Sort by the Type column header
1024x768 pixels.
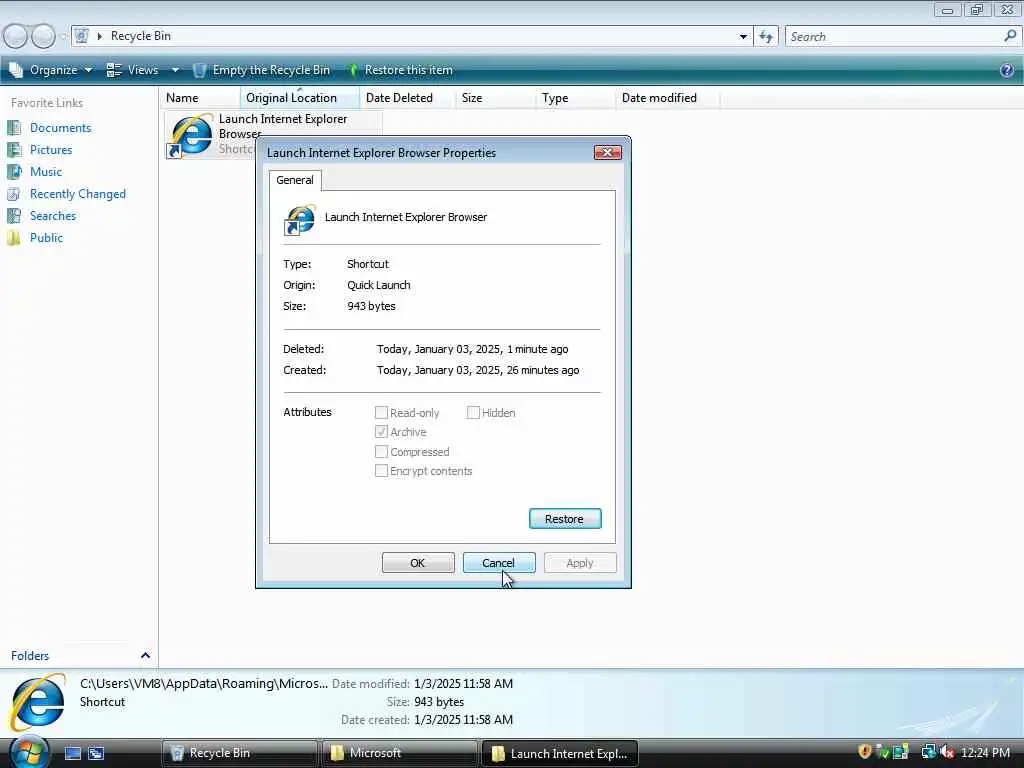coord(575,98)
